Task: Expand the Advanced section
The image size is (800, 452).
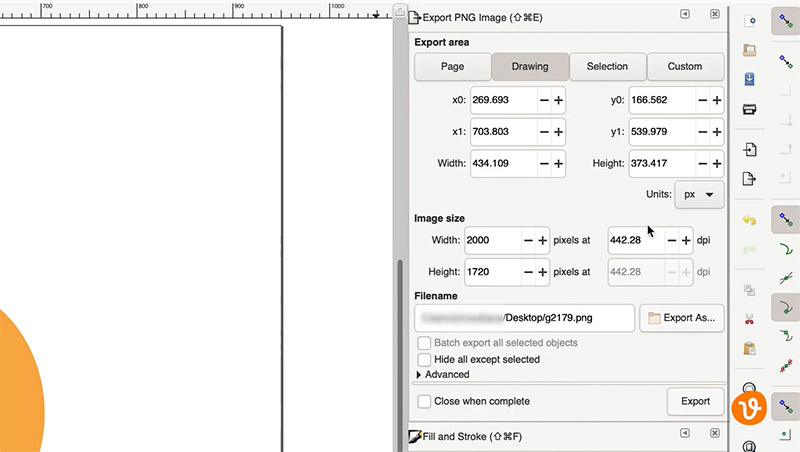Action: pos(442,374)
